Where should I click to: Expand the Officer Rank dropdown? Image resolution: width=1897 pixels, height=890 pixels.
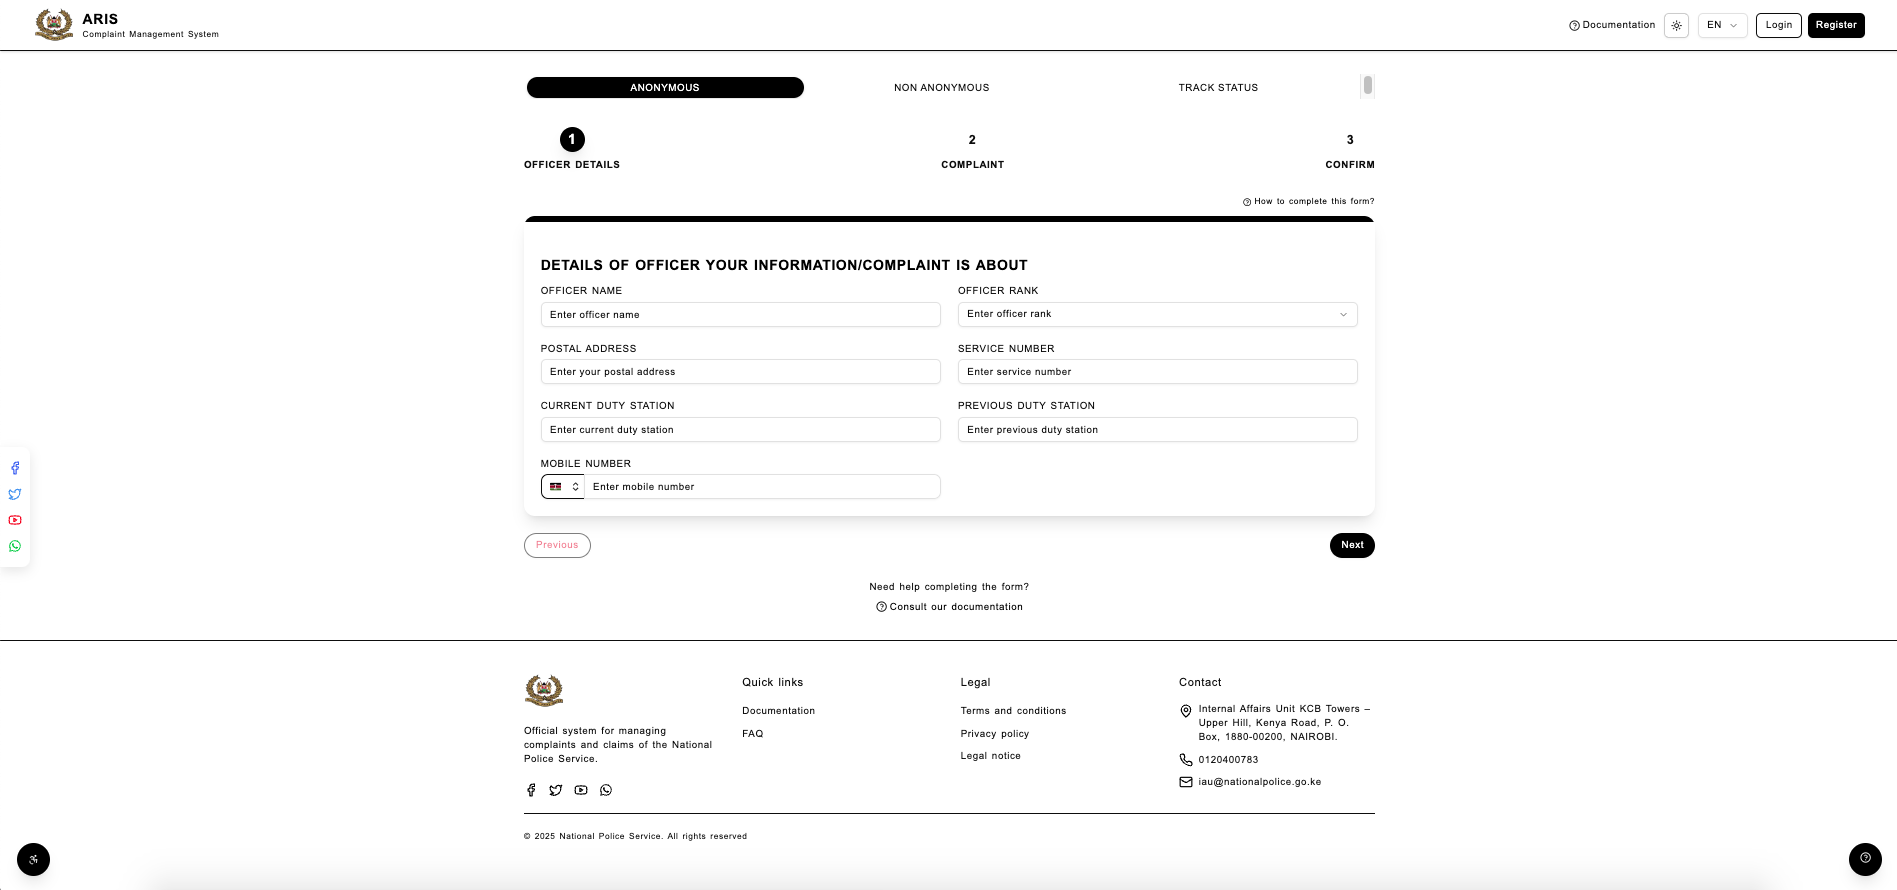pos(1157,314)
